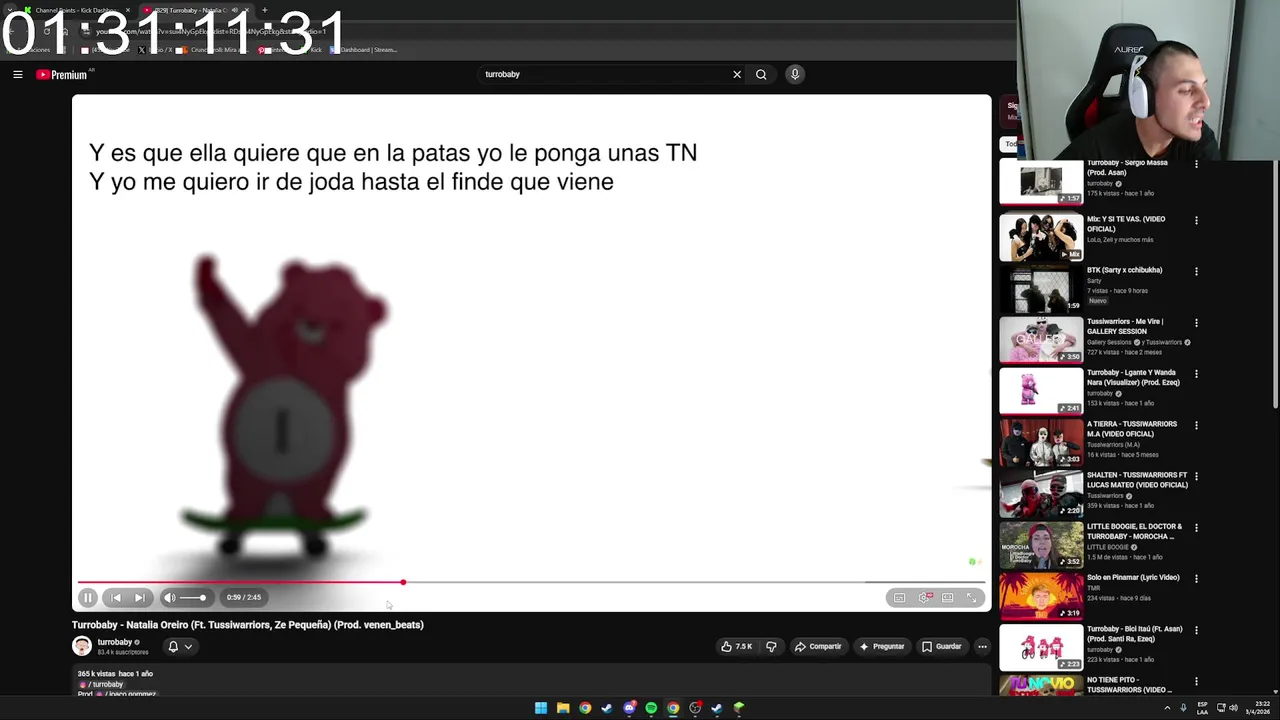Open Turrobaby - Bizi Itaú video thumbnail

click(1041, 647)
